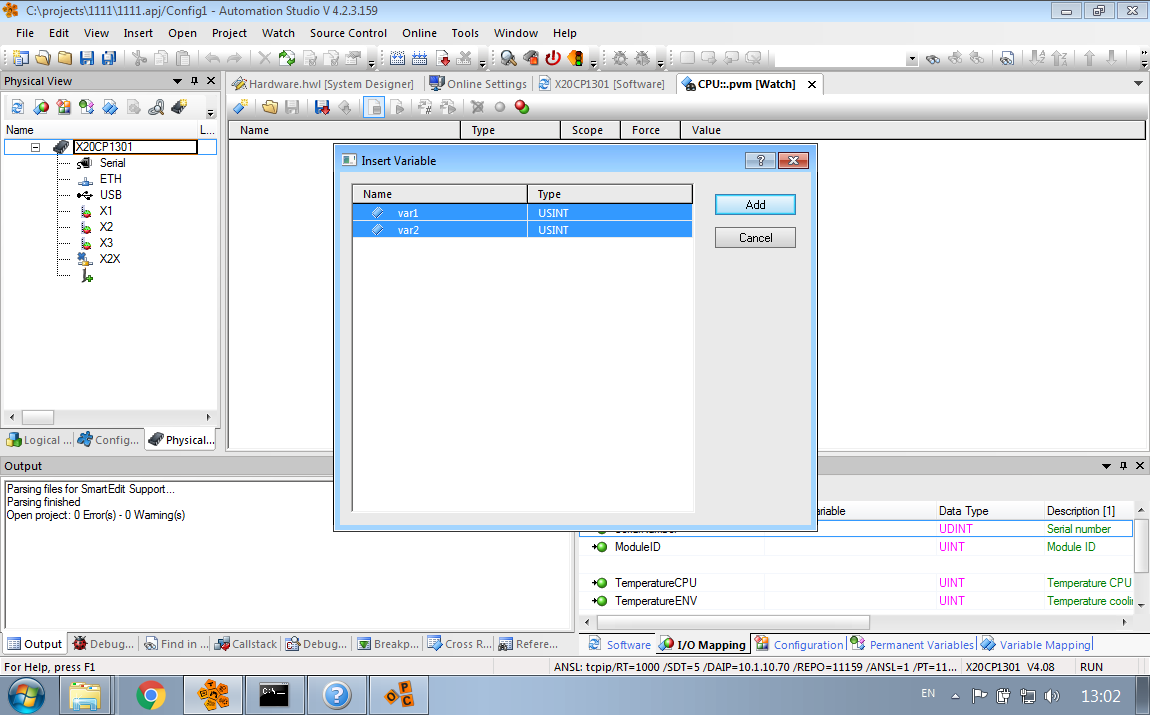The image size is (1150, 715).
Task: Click the red power restart icon
Action: point(553,58)
